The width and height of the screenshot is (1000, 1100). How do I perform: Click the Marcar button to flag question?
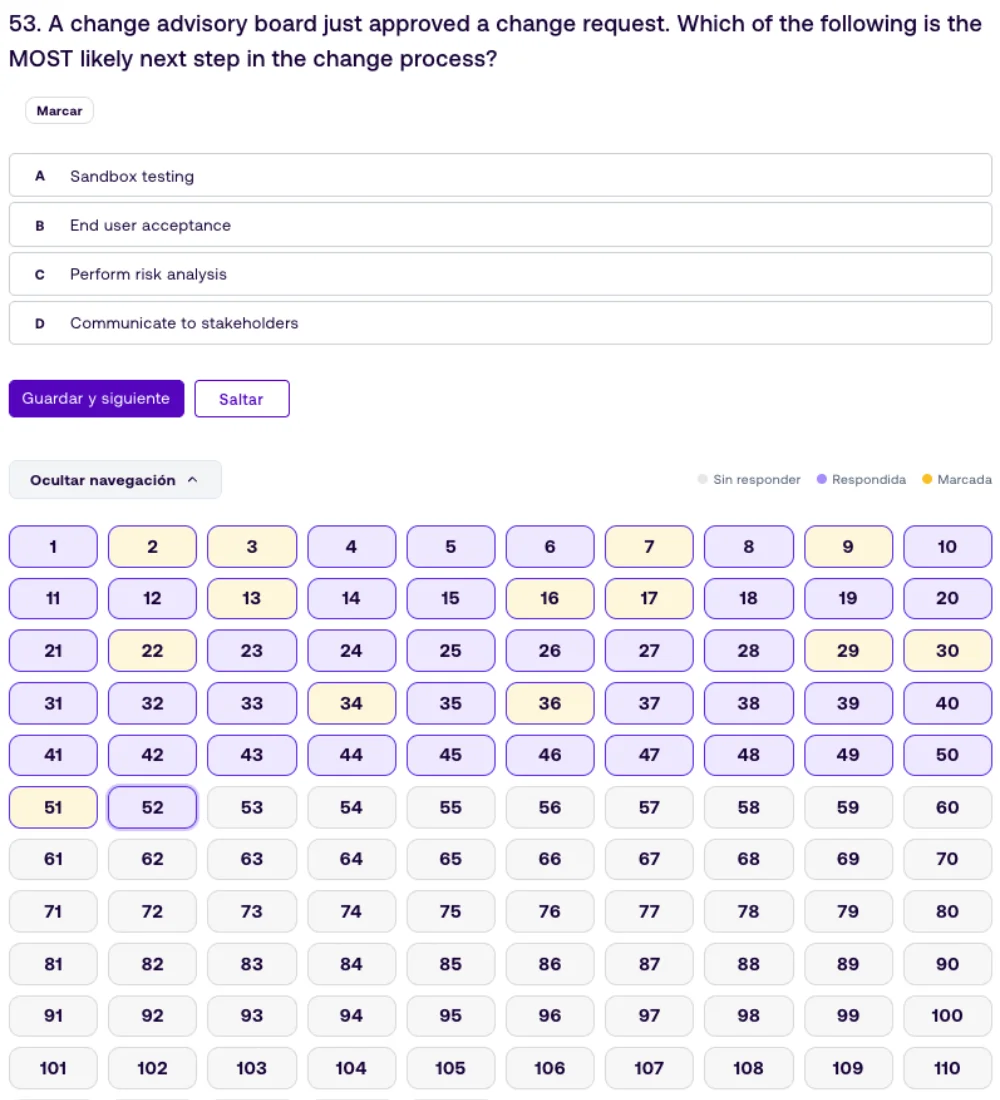tap(59, 111)
